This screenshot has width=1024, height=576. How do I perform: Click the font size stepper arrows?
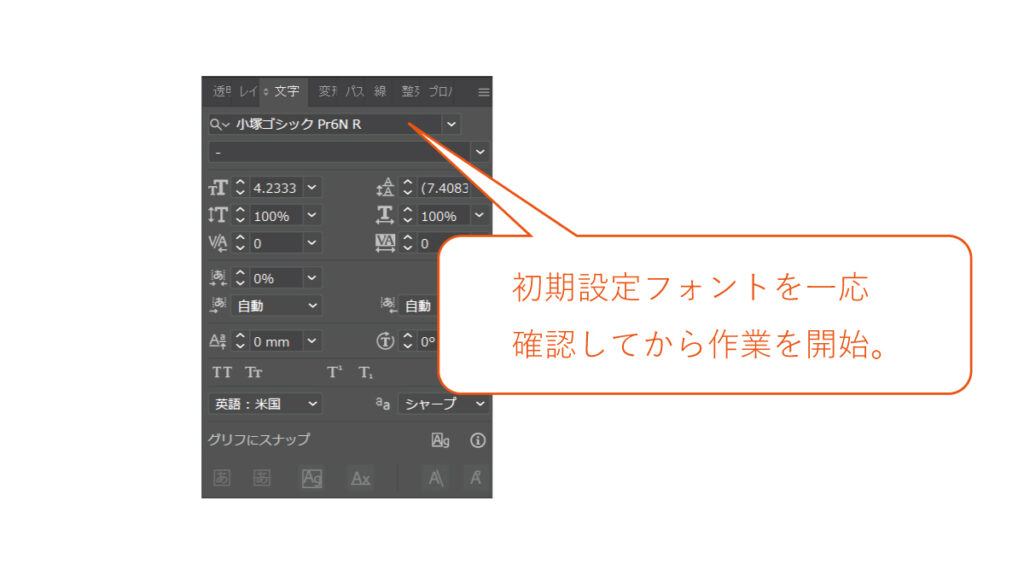click(x=240, y=188)
